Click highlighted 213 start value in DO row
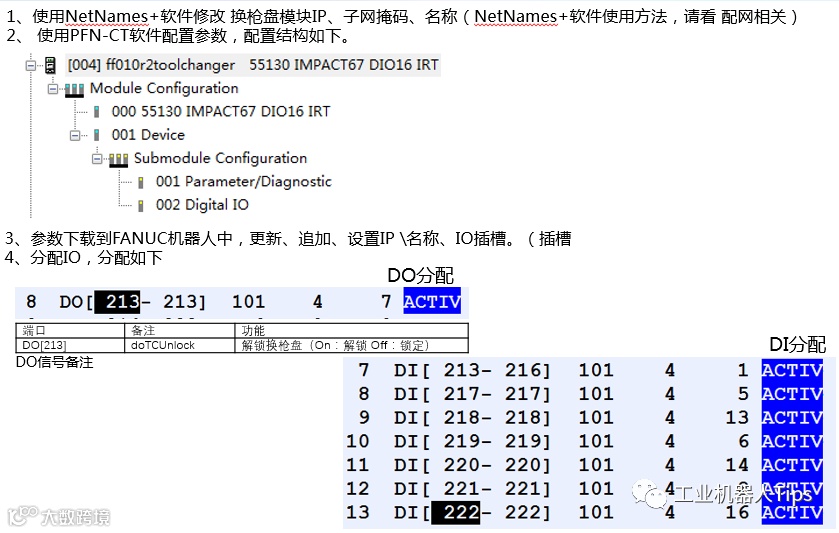The image size is (839, 533). pos(117,302)
